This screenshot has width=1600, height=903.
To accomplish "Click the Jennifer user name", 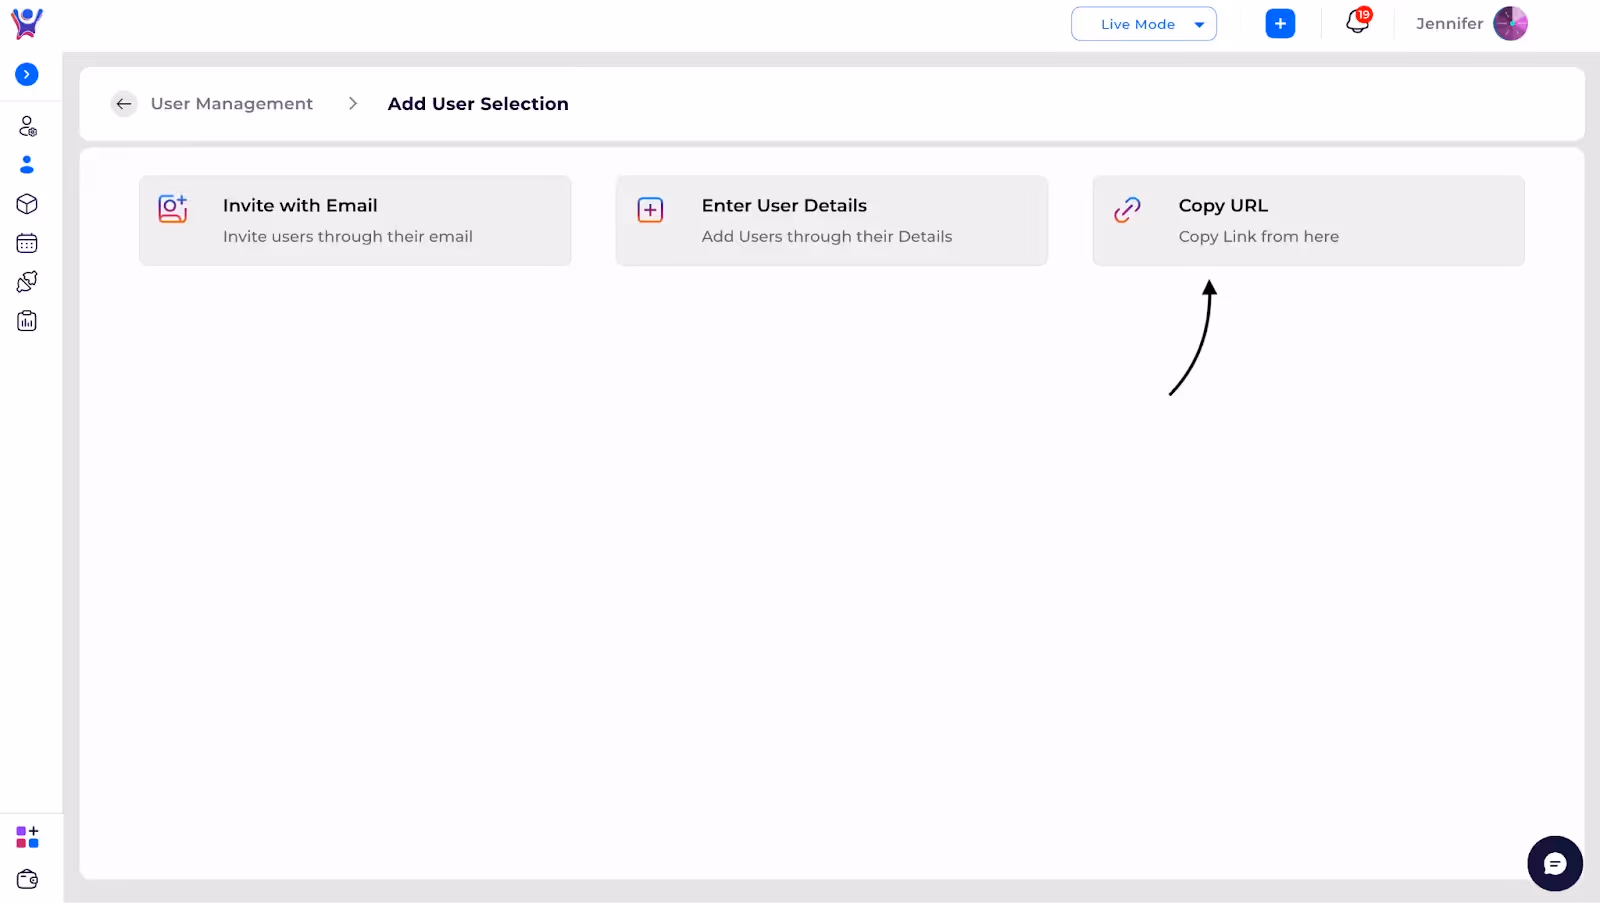I will (x=1449, y=24).
